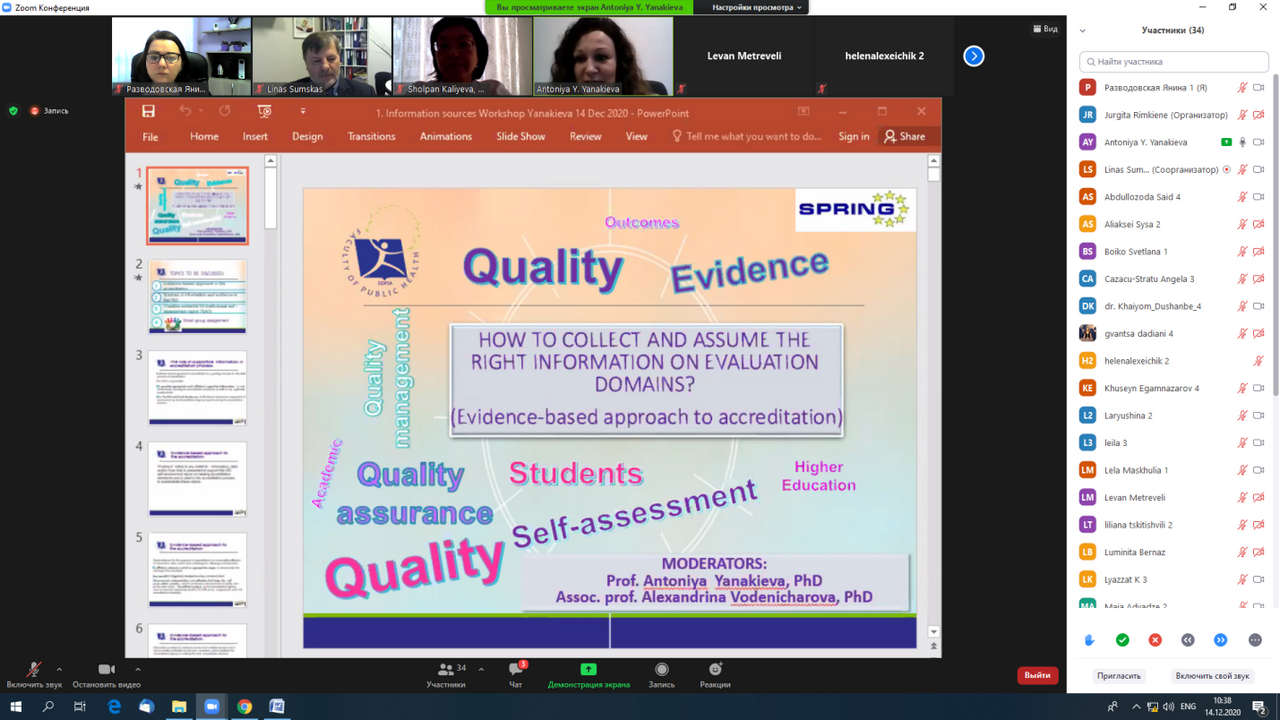Open the Transitions tab in PowerPoint ribbon
1280x720 pixels.
(371, 136)
